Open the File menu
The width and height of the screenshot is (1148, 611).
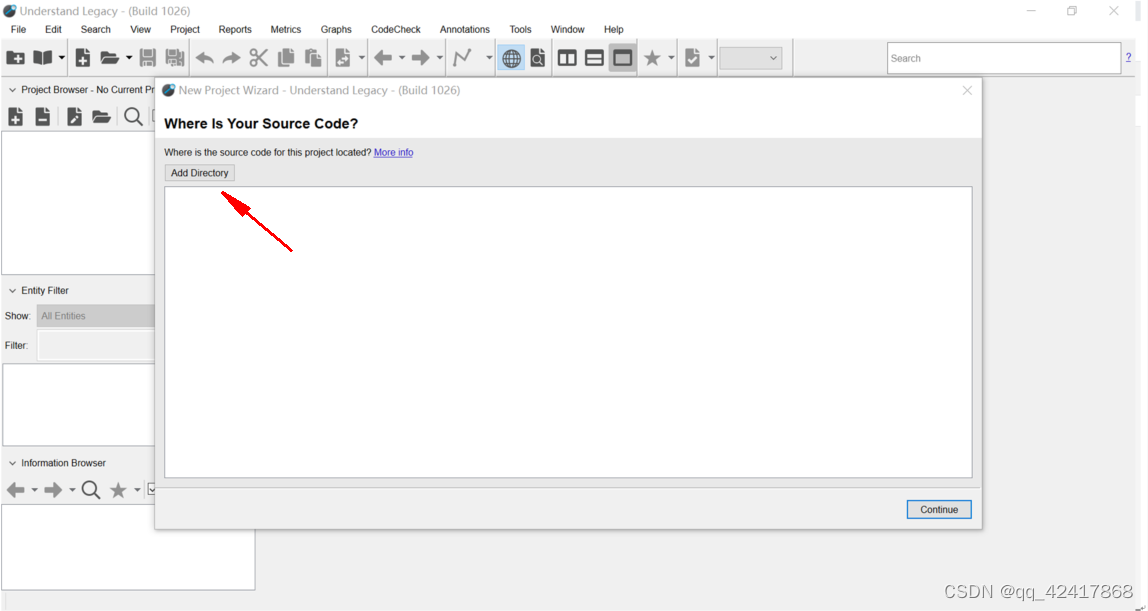tap(18, 29)
